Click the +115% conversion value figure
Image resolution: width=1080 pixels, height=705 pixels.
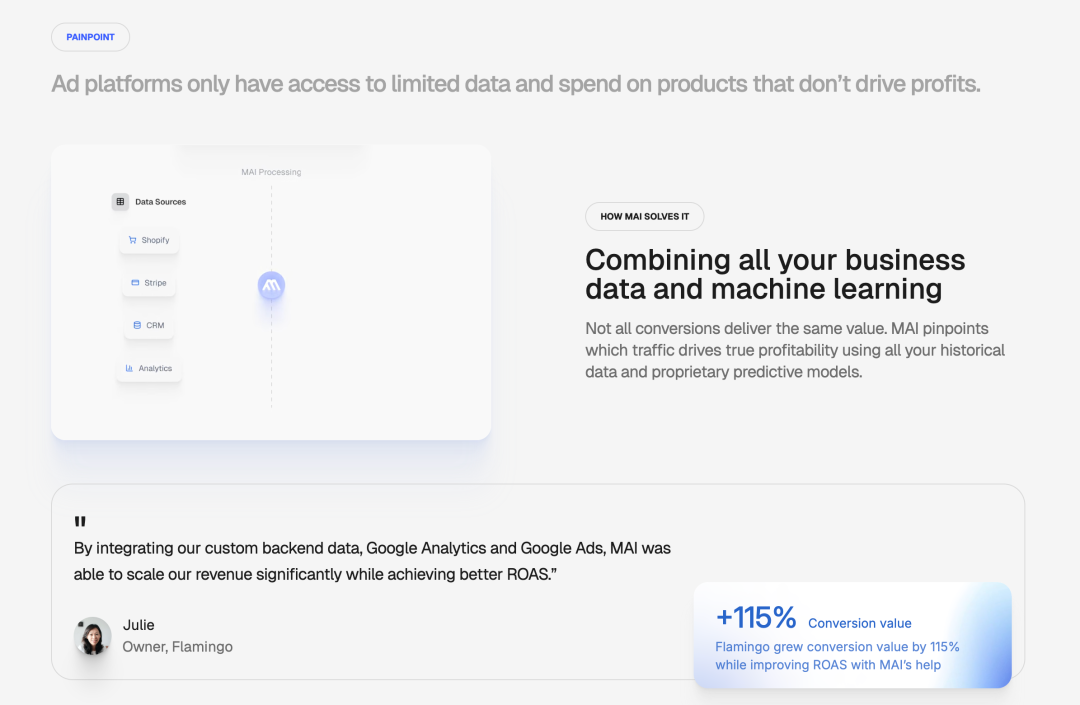(756, 617)
